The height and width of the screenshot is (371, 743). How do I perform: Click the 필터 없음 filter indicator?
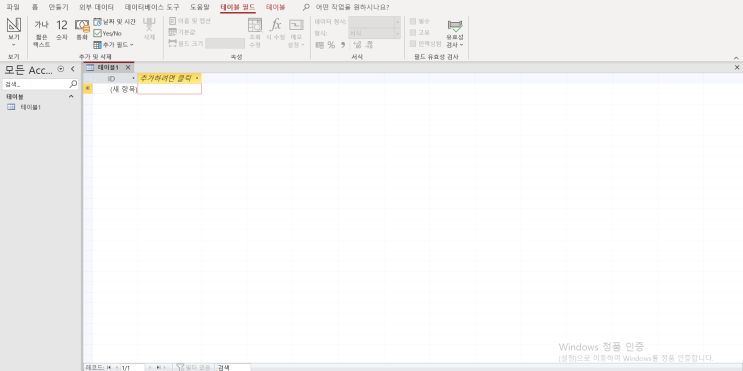(x=193, y=367)
